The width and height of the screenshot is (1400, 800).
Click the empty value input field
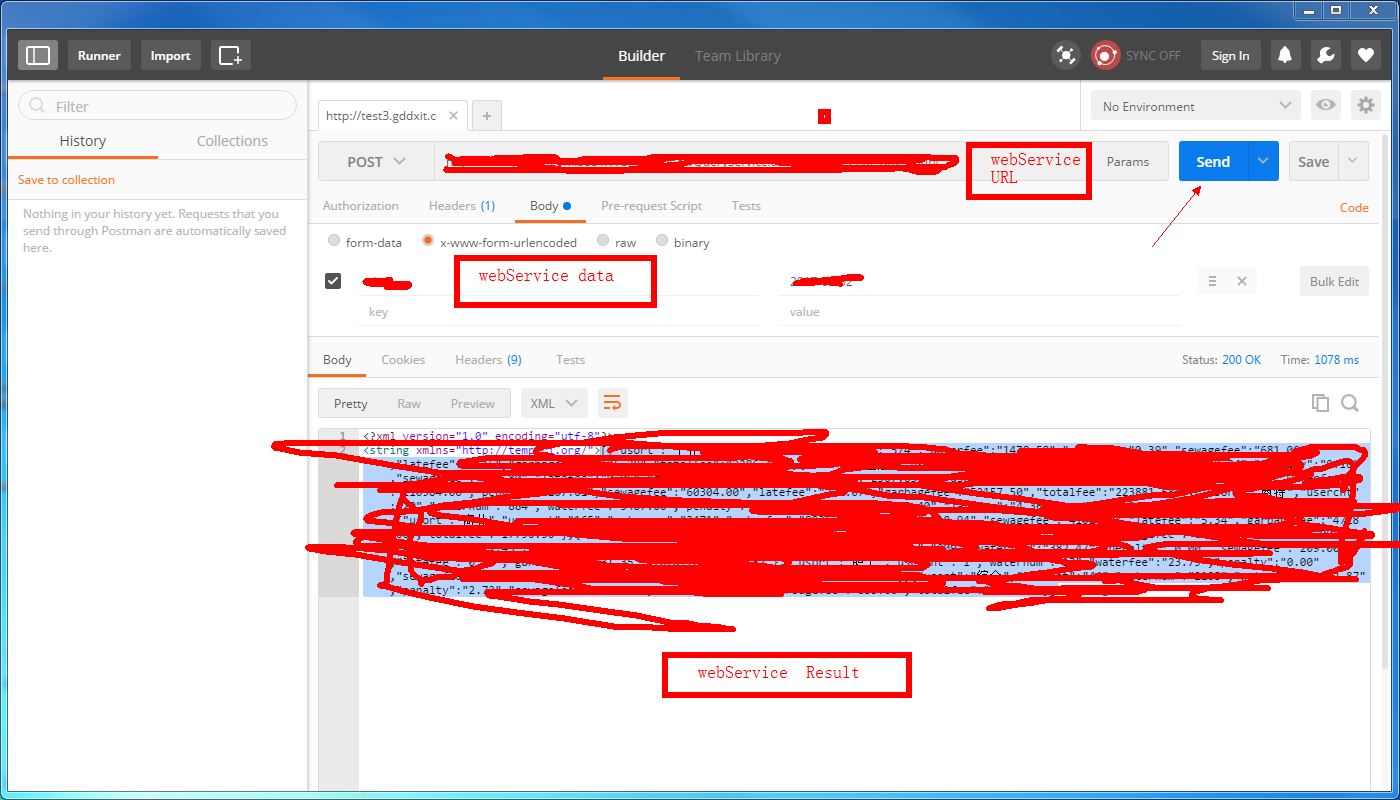980,312
